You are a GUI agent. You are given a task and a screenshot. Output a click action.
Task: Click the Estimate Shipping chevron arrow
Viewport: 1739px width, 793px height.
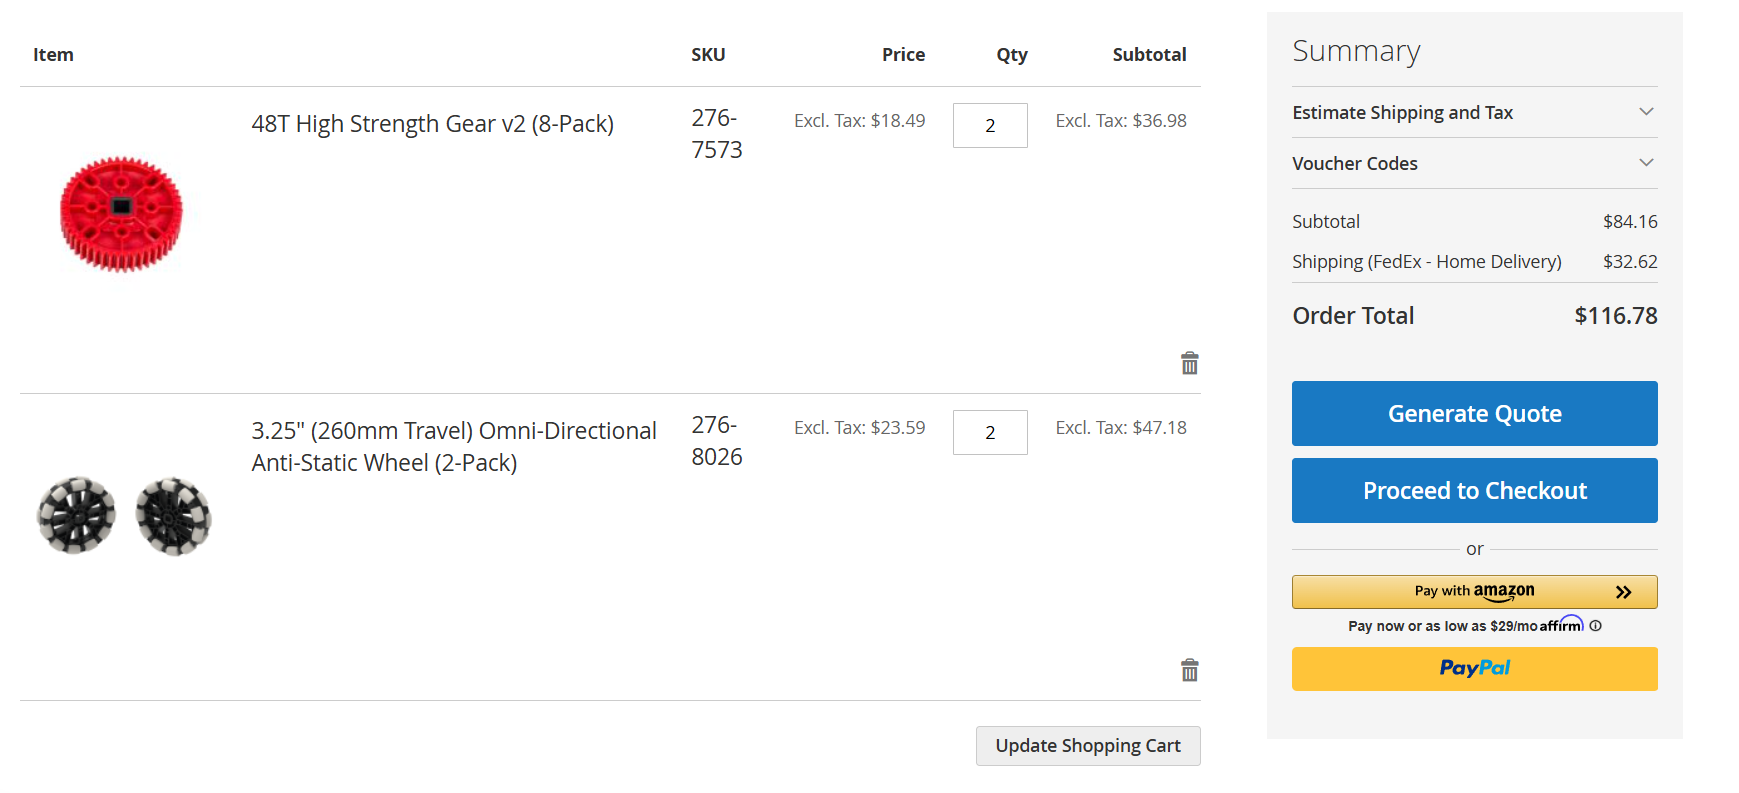click(1646, 112)
